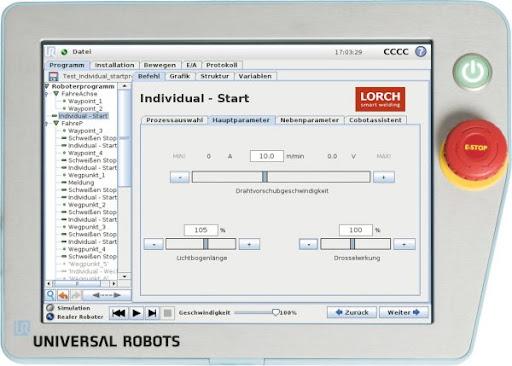Screen dimensions: 512x366
Task: Decrease Drahtvorschubgeschwindigkeit with minus button
Action: coord(180,177)
